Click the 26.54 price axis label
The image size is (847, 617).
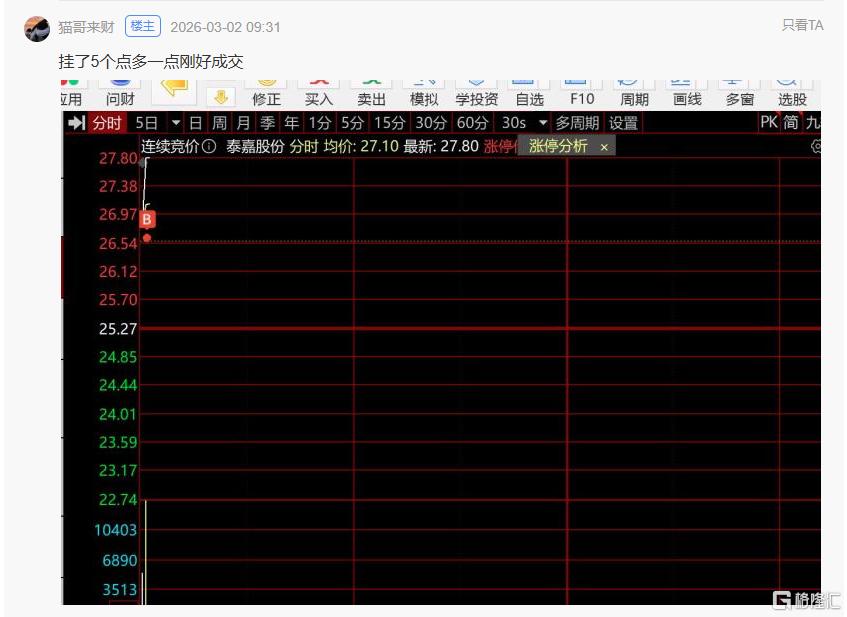coord(118,244)
